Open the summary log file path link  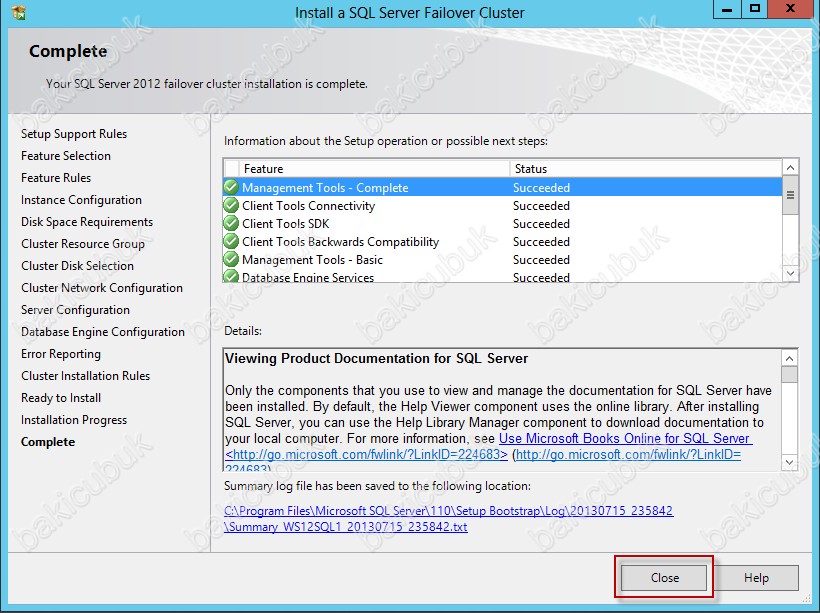coord(448,518)
